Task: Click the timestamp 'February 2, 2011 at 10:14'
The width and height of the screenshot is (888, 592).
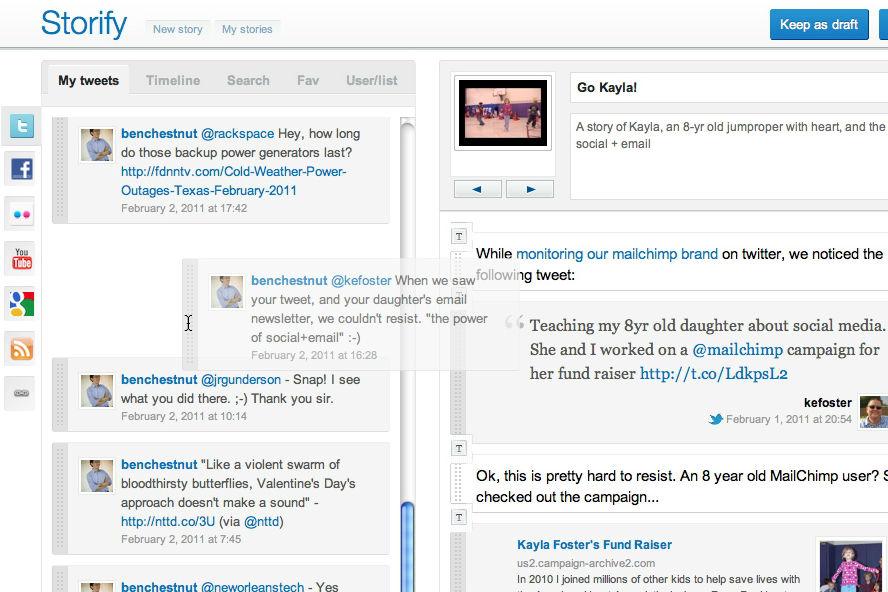Action: point(184,416)
